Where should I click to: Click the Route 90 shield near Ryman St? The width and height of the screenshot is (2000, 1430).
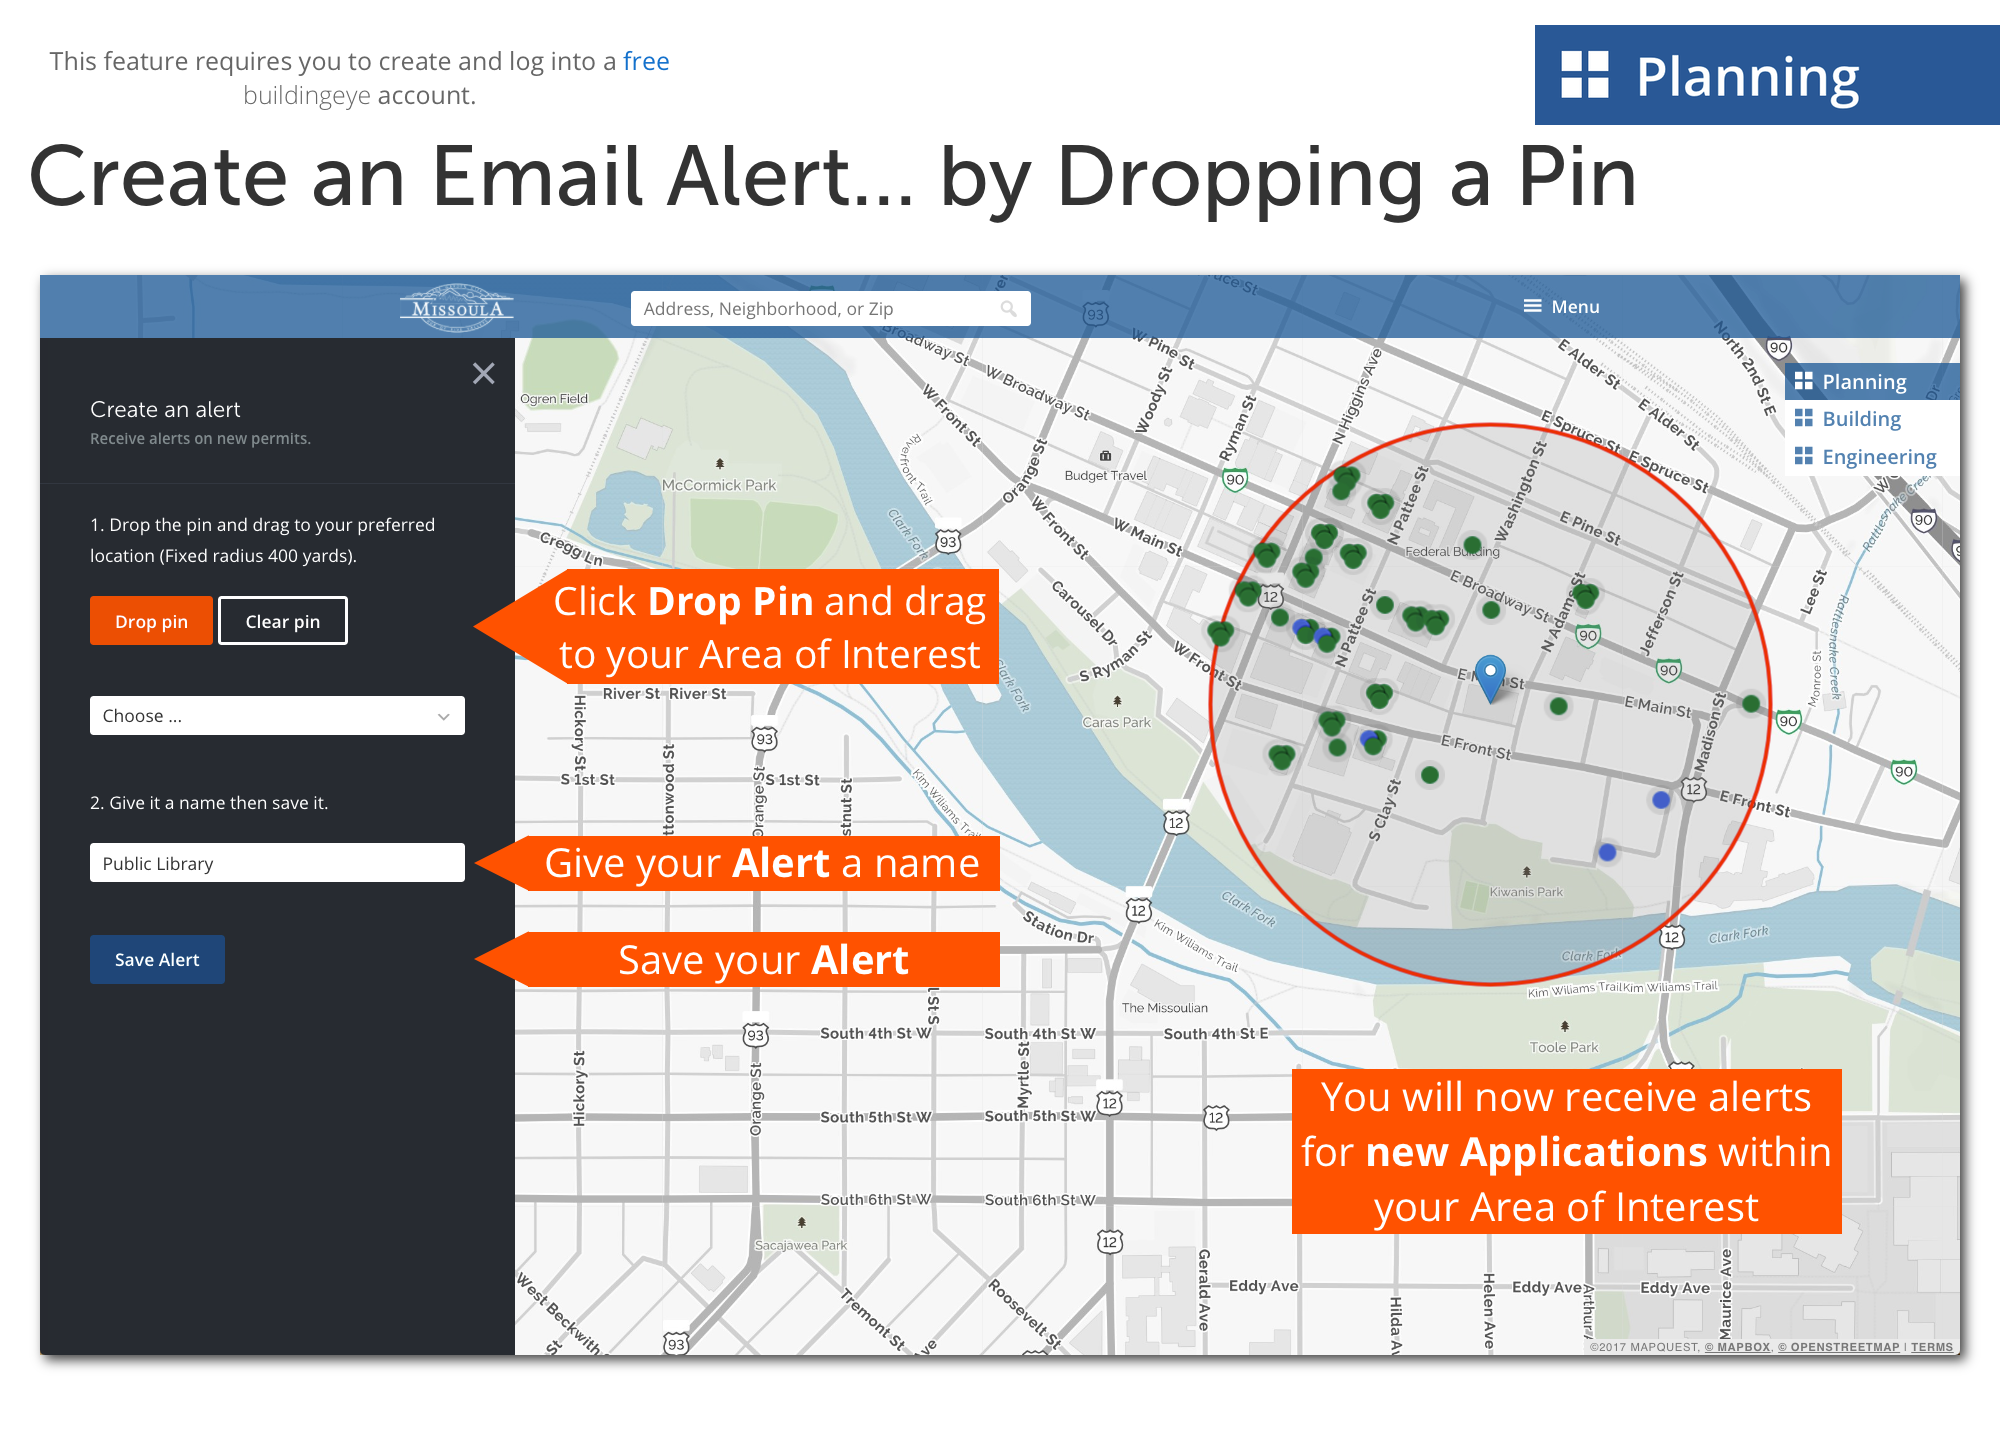[1236, 480]
